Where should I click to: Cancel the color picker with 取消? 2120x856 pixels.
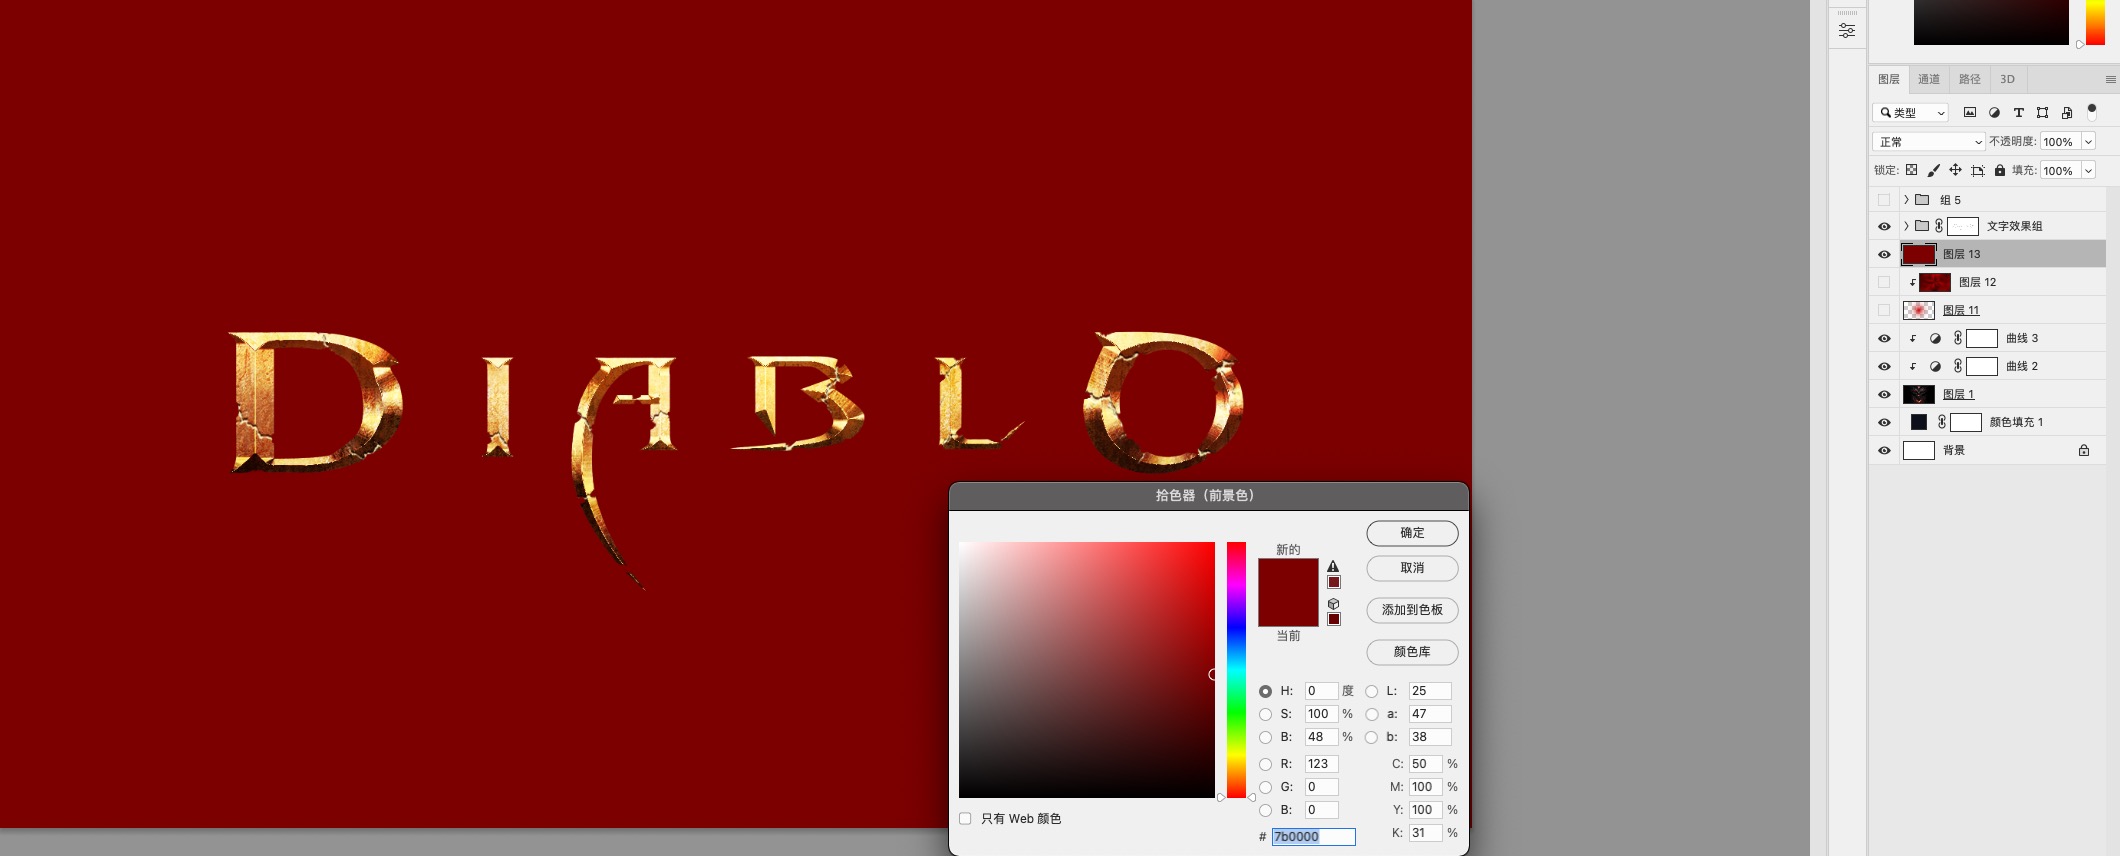point(1412,568)
